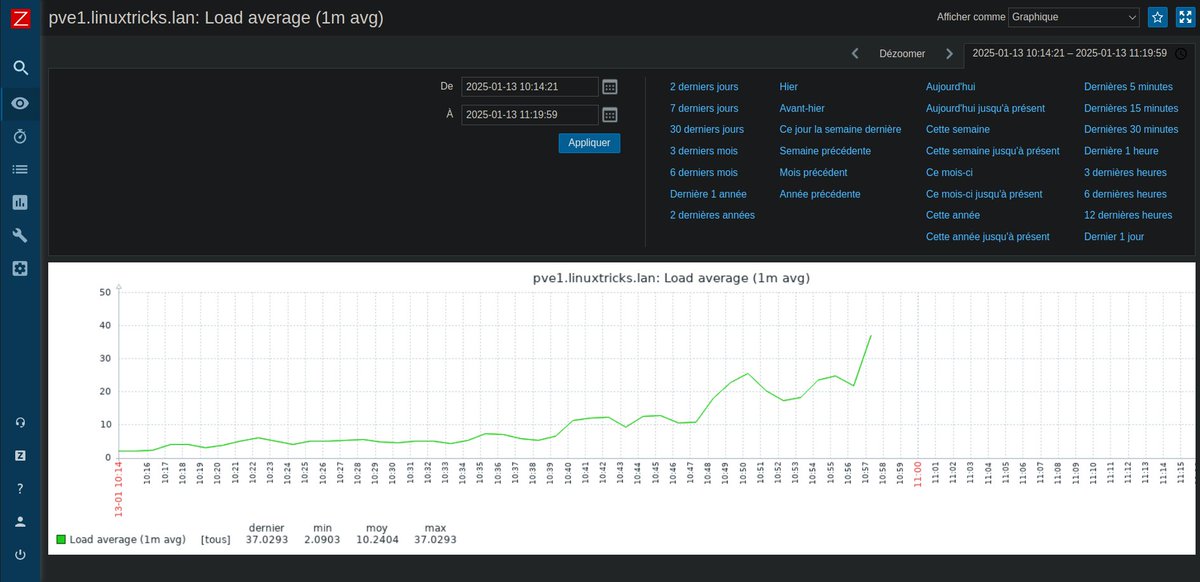The width and height of the screenshot is (1200, 582).
Task: Open the Afficher comme Graphique dropdown
Action: pos(1075,17)
